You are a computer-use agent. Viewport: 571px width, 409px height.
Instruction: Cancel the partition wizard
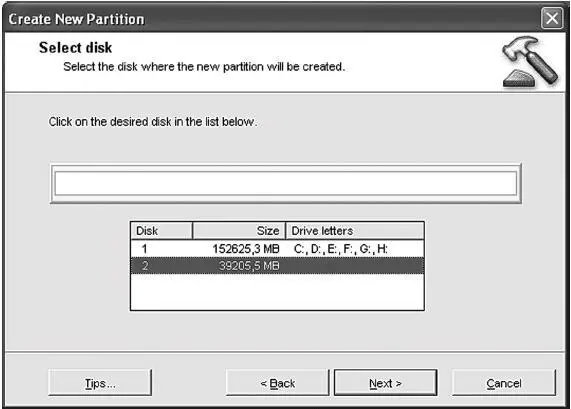[504, 383]
